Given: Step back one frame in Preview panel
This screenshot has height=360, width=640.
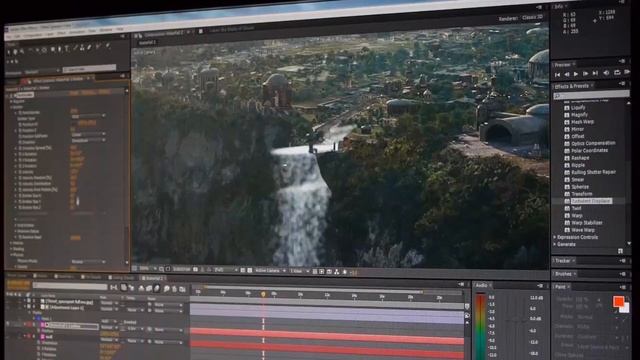Looking at the screenshot, I should [567, 74].
